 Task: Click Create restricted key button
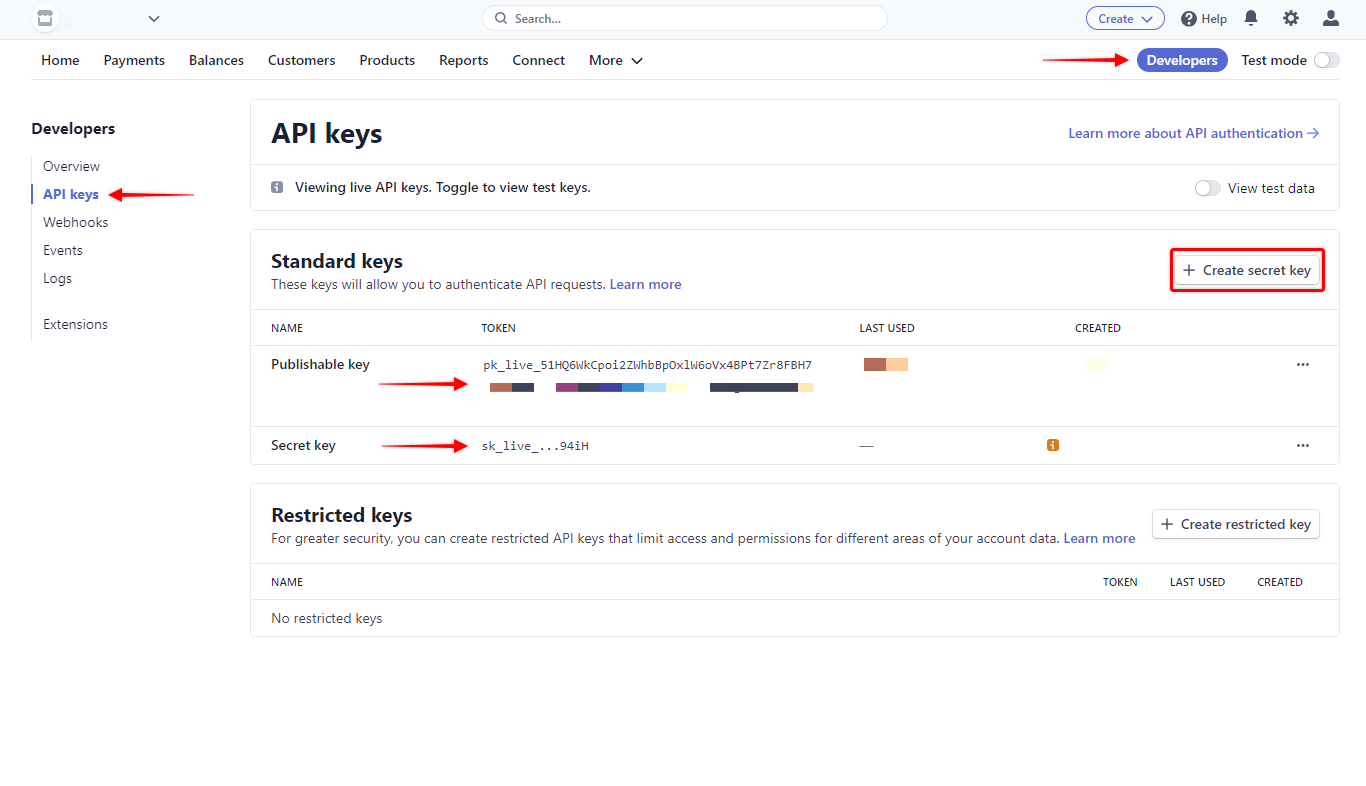pos(1236,524)
